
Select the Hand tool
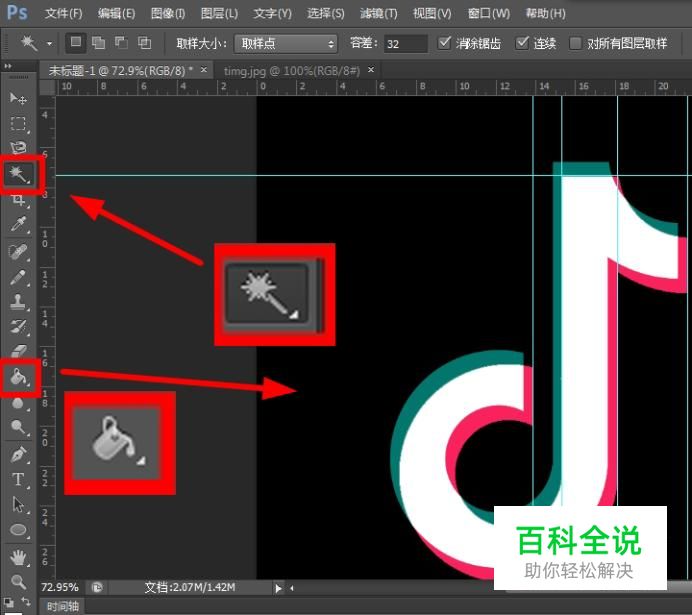pos(18,558)
